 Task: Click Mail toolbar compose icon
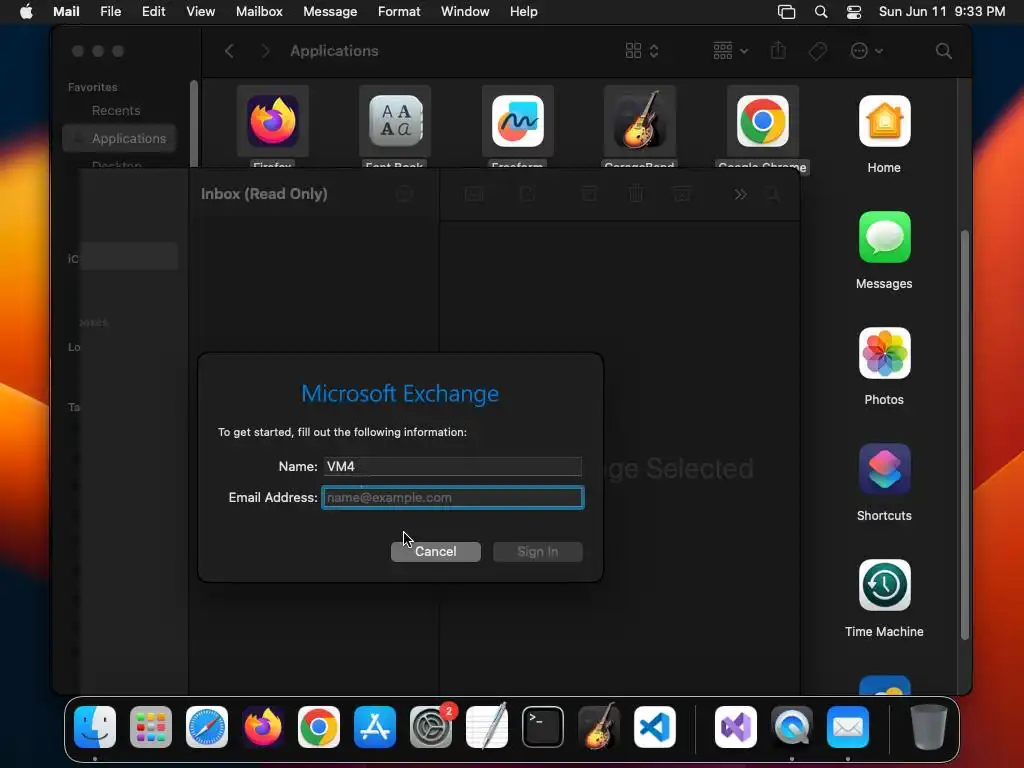527,194
